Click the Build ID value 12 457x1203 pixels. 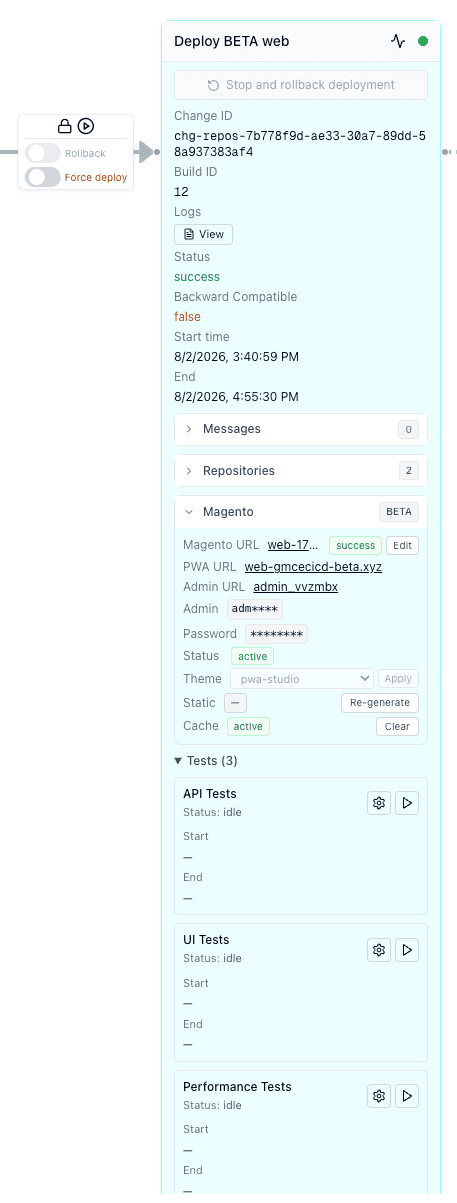click(181, 192)
